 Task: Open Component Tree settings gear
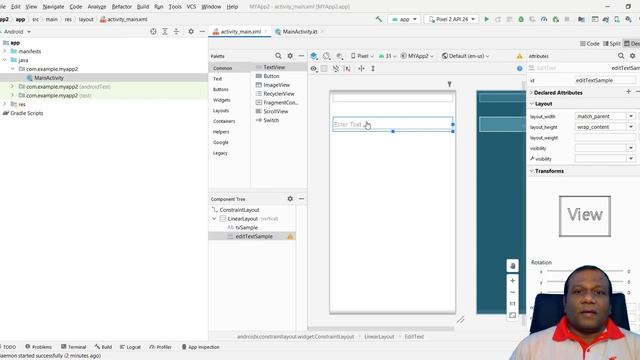tap(290, 199)
